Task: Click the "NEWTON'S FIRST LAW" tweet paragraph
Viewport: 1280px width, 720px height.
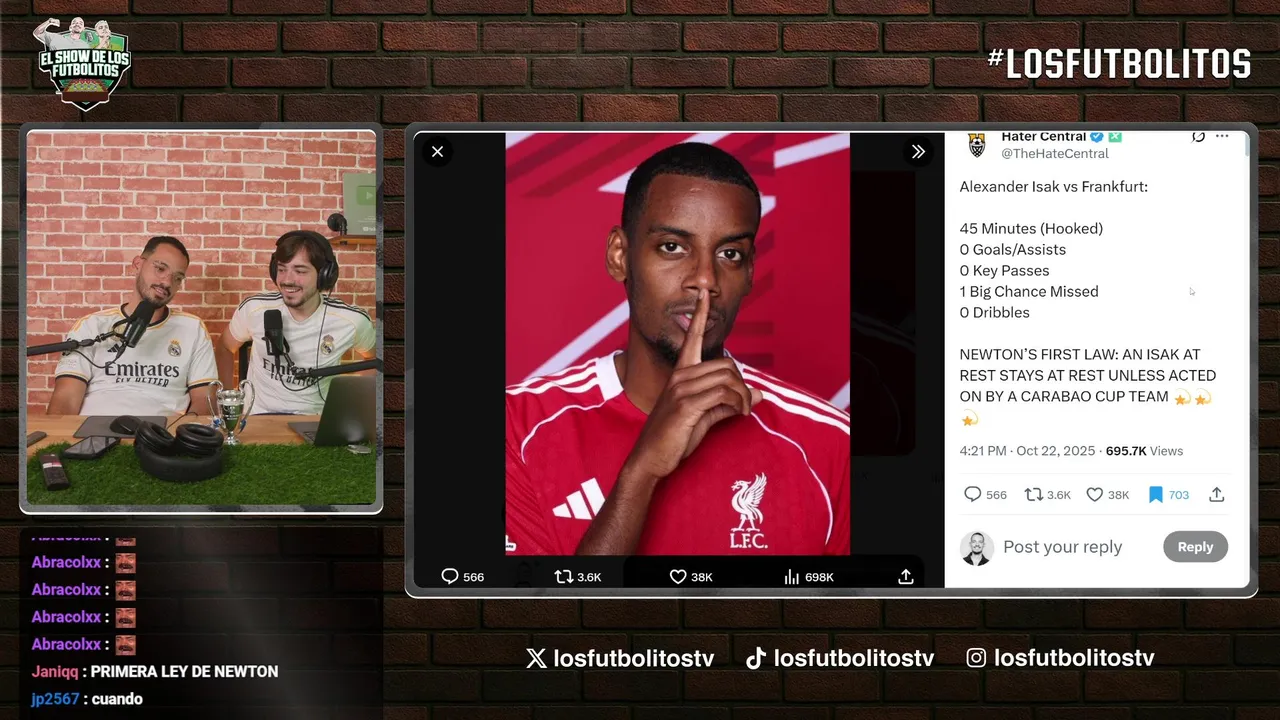Action: coord(1087,386)
